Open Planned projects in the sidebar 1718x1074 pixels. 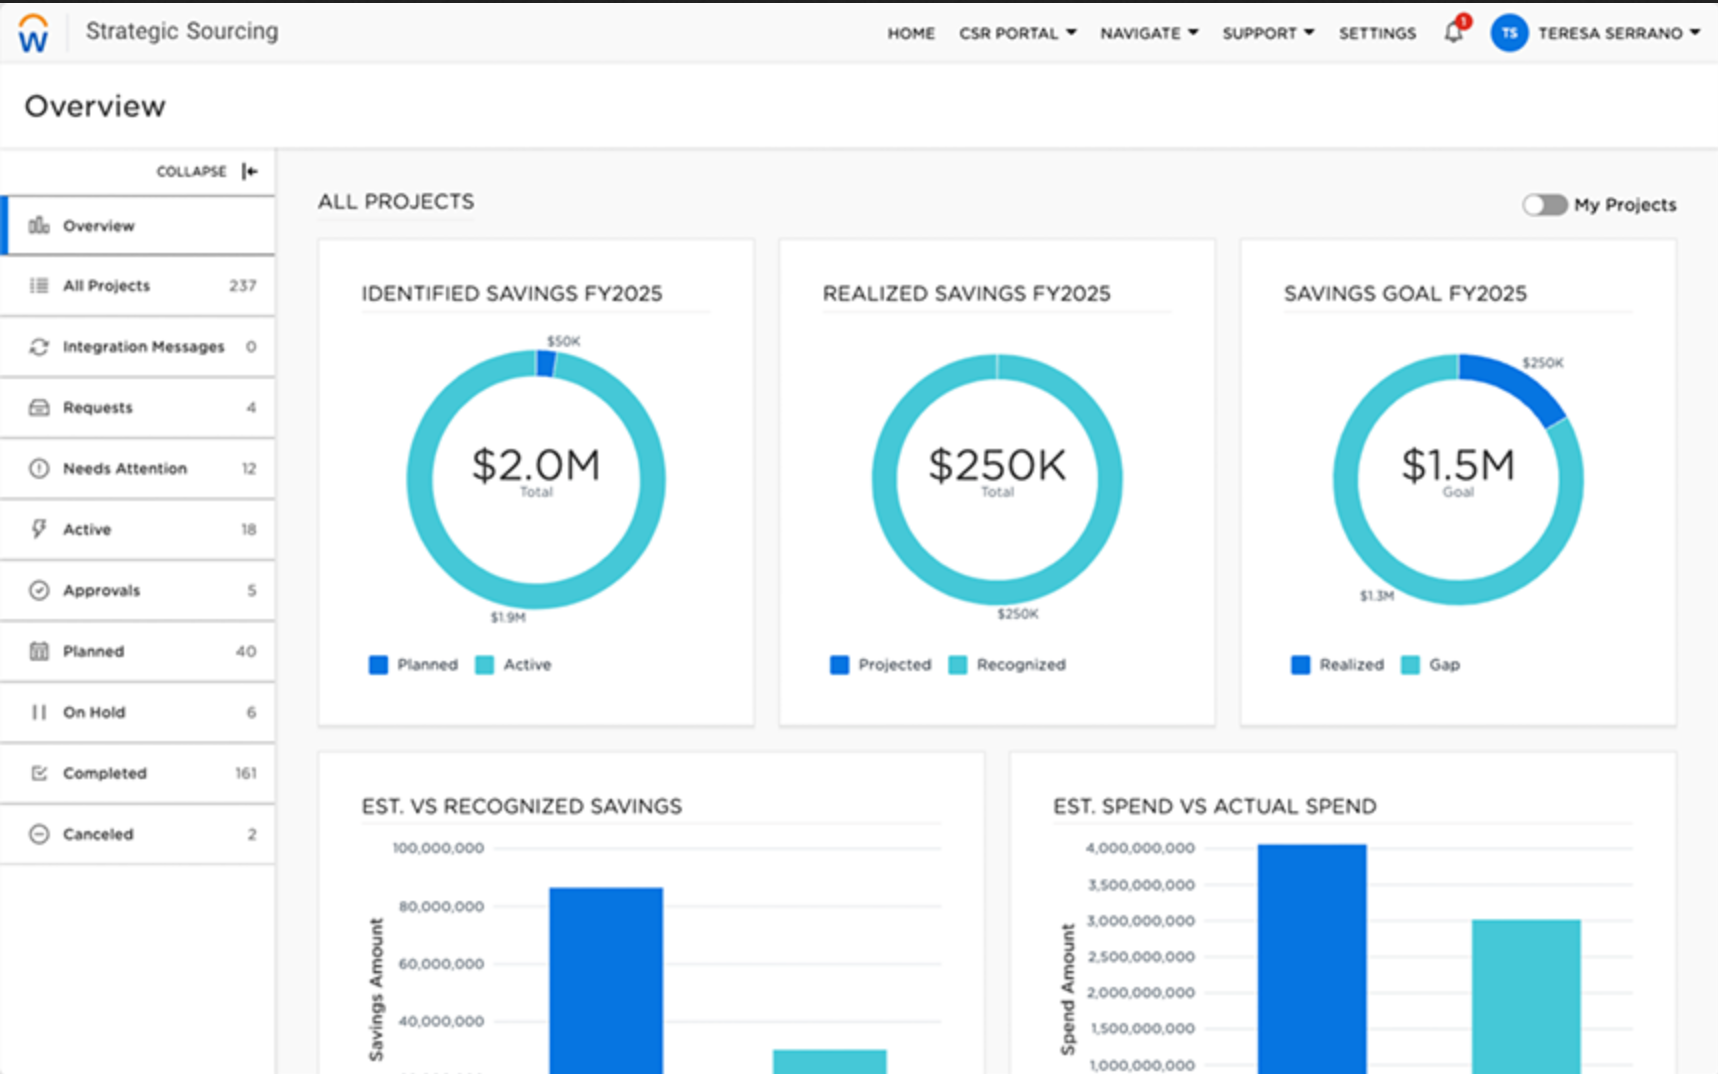138,652
